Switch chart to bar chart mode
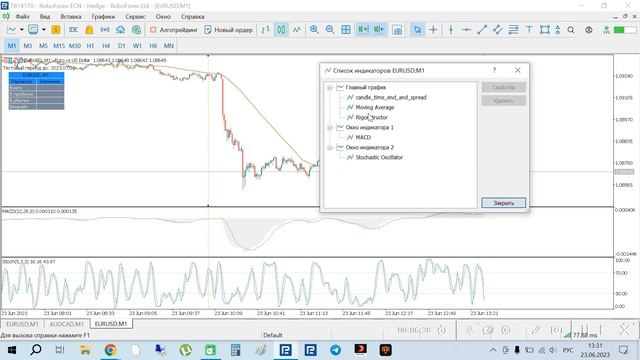This screenshot has height=360, width=640. 266,30
